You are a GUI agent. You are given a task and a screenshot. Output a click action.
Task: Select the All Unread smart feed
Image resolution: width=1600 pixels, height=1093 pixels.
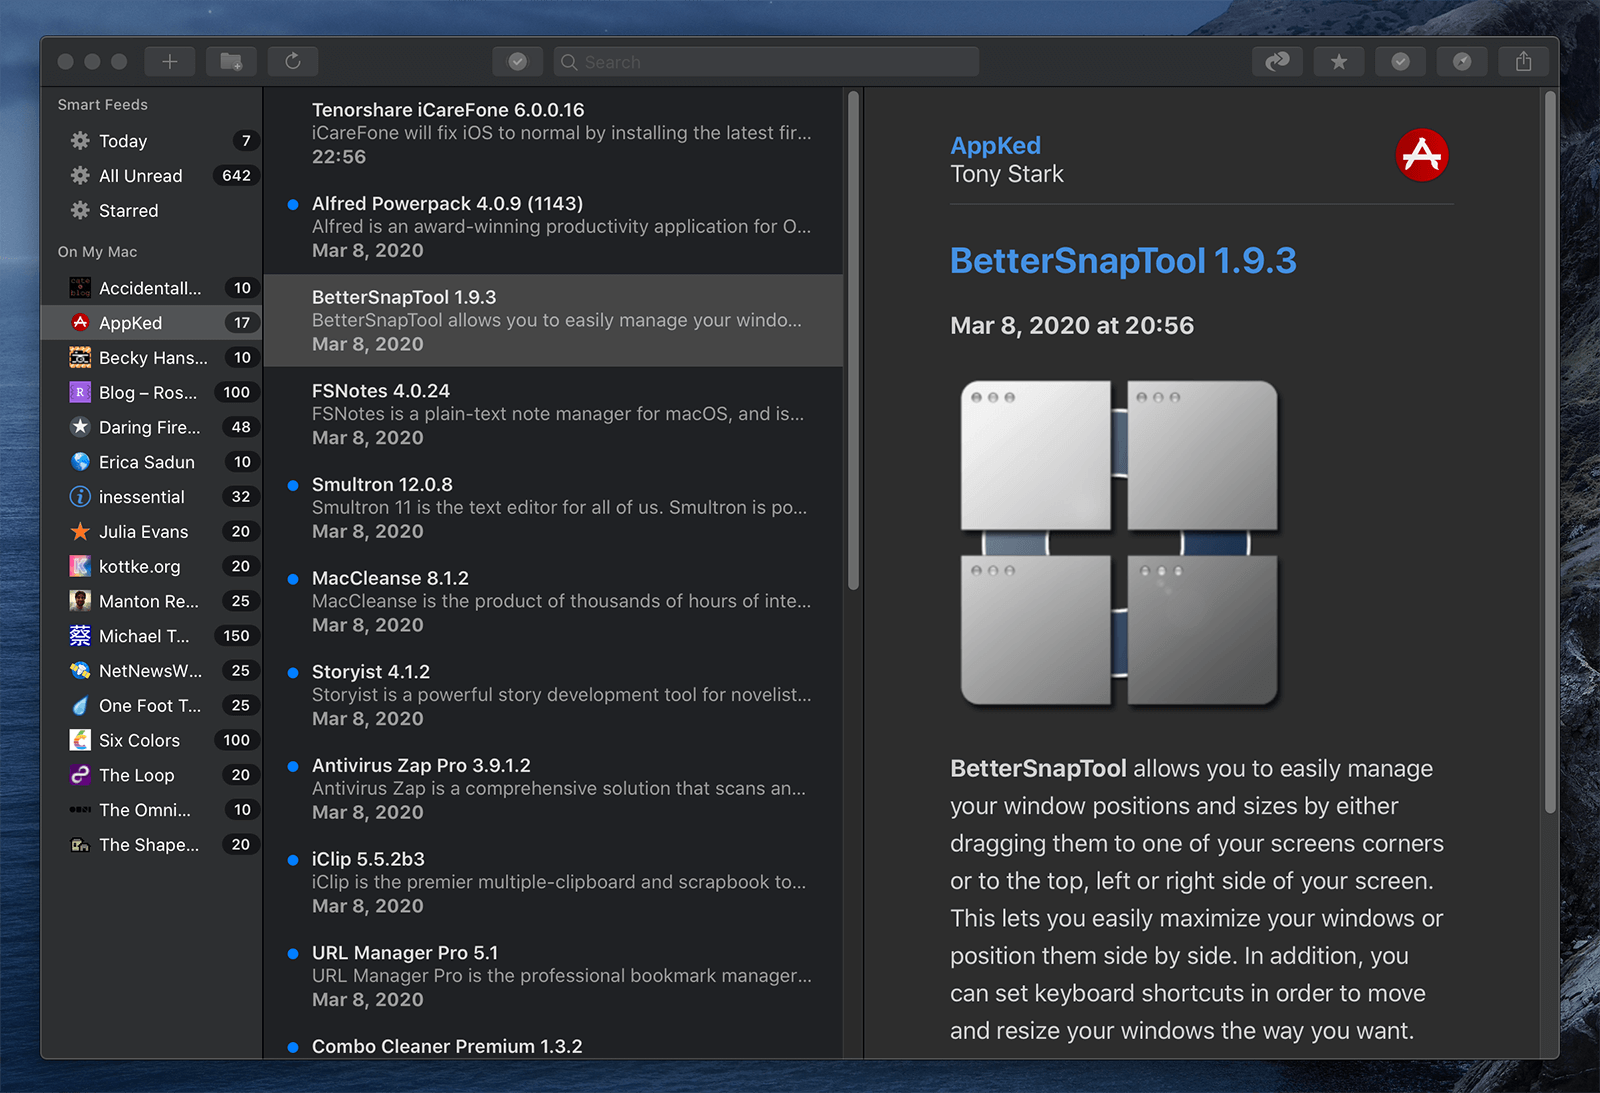tap(151, 176)
